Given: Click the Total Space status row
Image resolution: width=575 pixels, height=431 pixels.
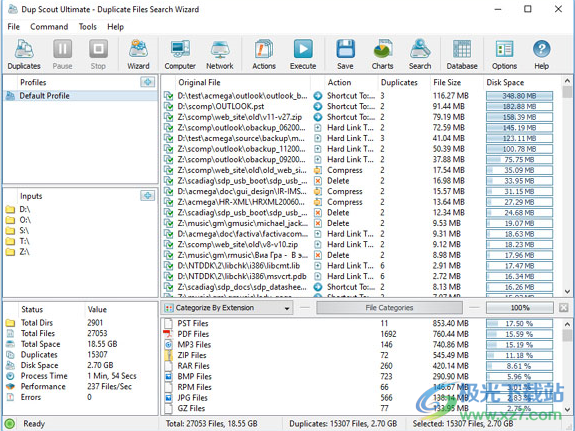Looking at the screenshot, I should [80, 344].
